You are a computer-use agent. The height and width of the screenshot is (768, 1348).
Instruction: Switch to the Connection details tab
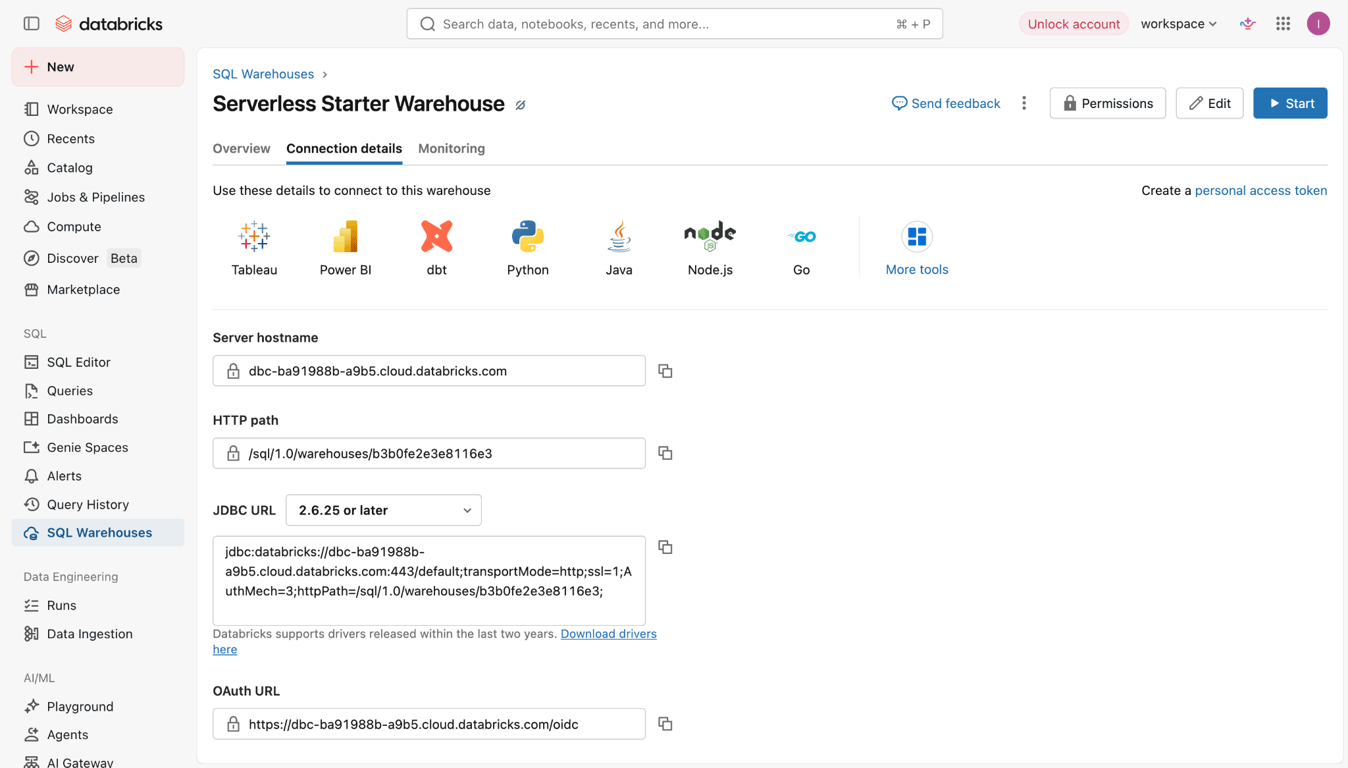(344, 148)
